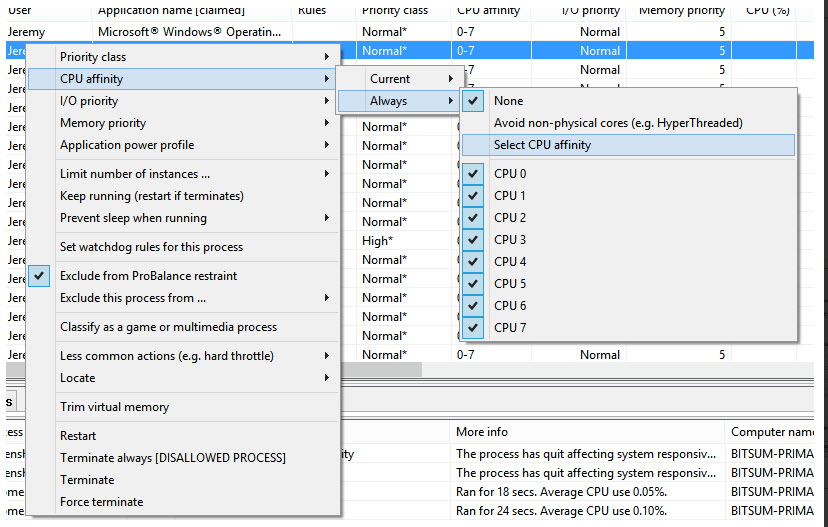The height and width of the screenshot is (527, 828).
Task: Sort by the Memory priority column header
Action: click(682, 10)
